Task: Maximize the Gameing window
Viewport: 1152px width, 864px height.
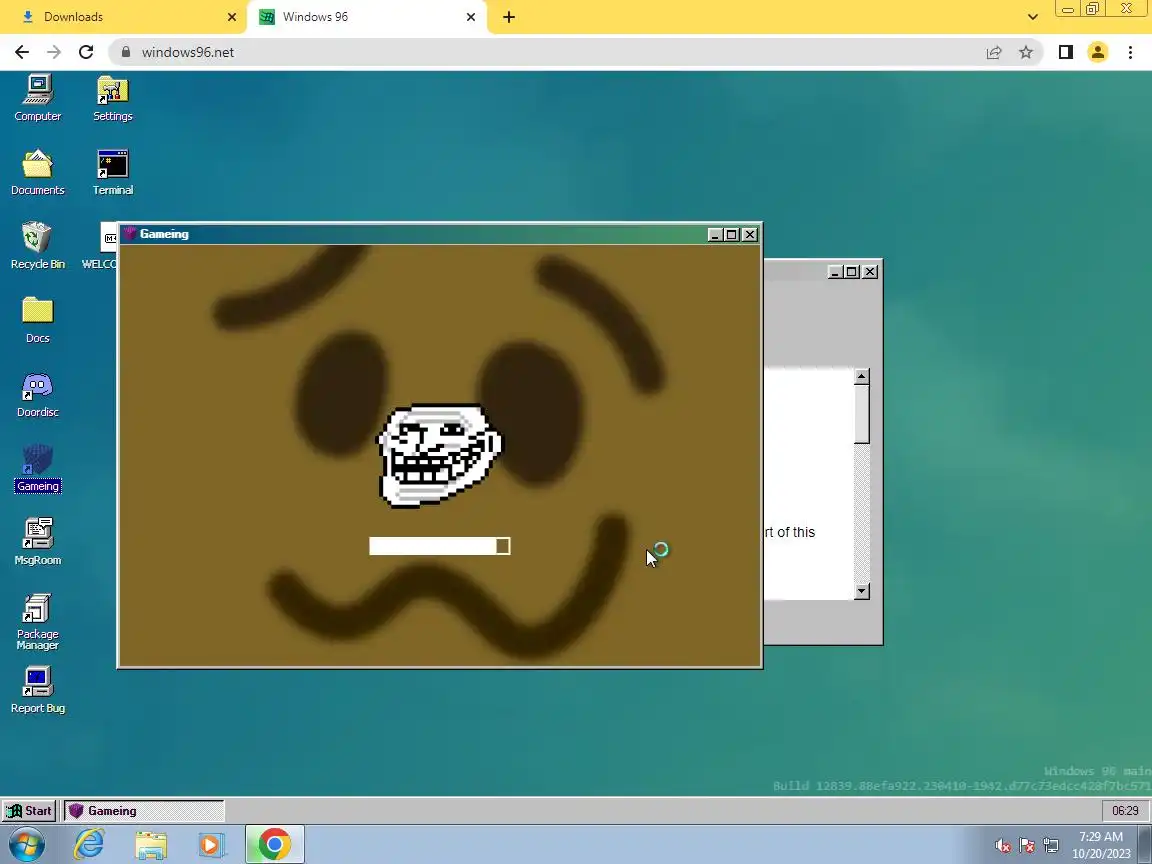Action: pyautogui.click(x=732, y=234)
